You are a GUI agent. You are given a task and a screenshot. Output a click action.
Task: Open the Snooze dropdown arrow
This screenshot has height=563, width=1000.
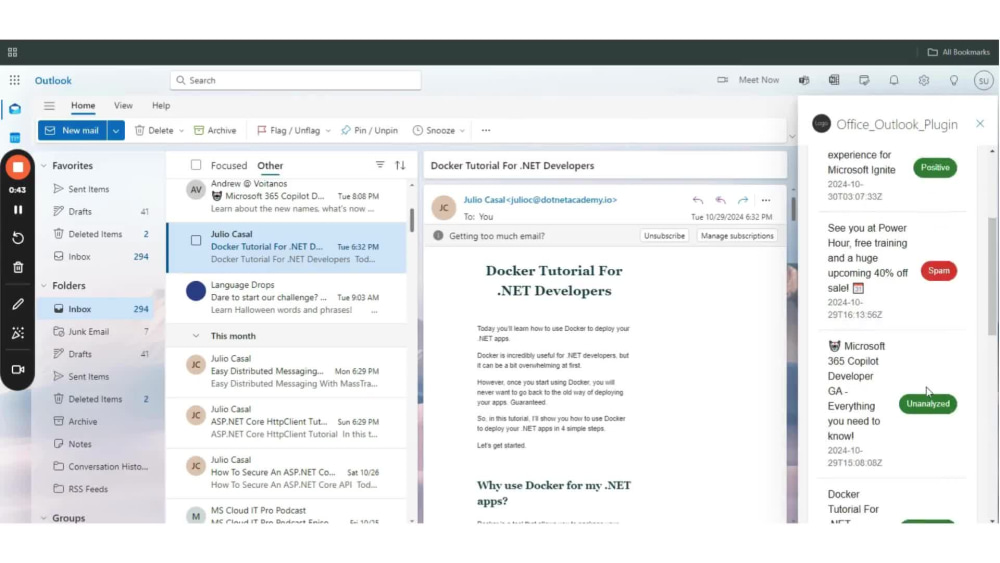462,131
